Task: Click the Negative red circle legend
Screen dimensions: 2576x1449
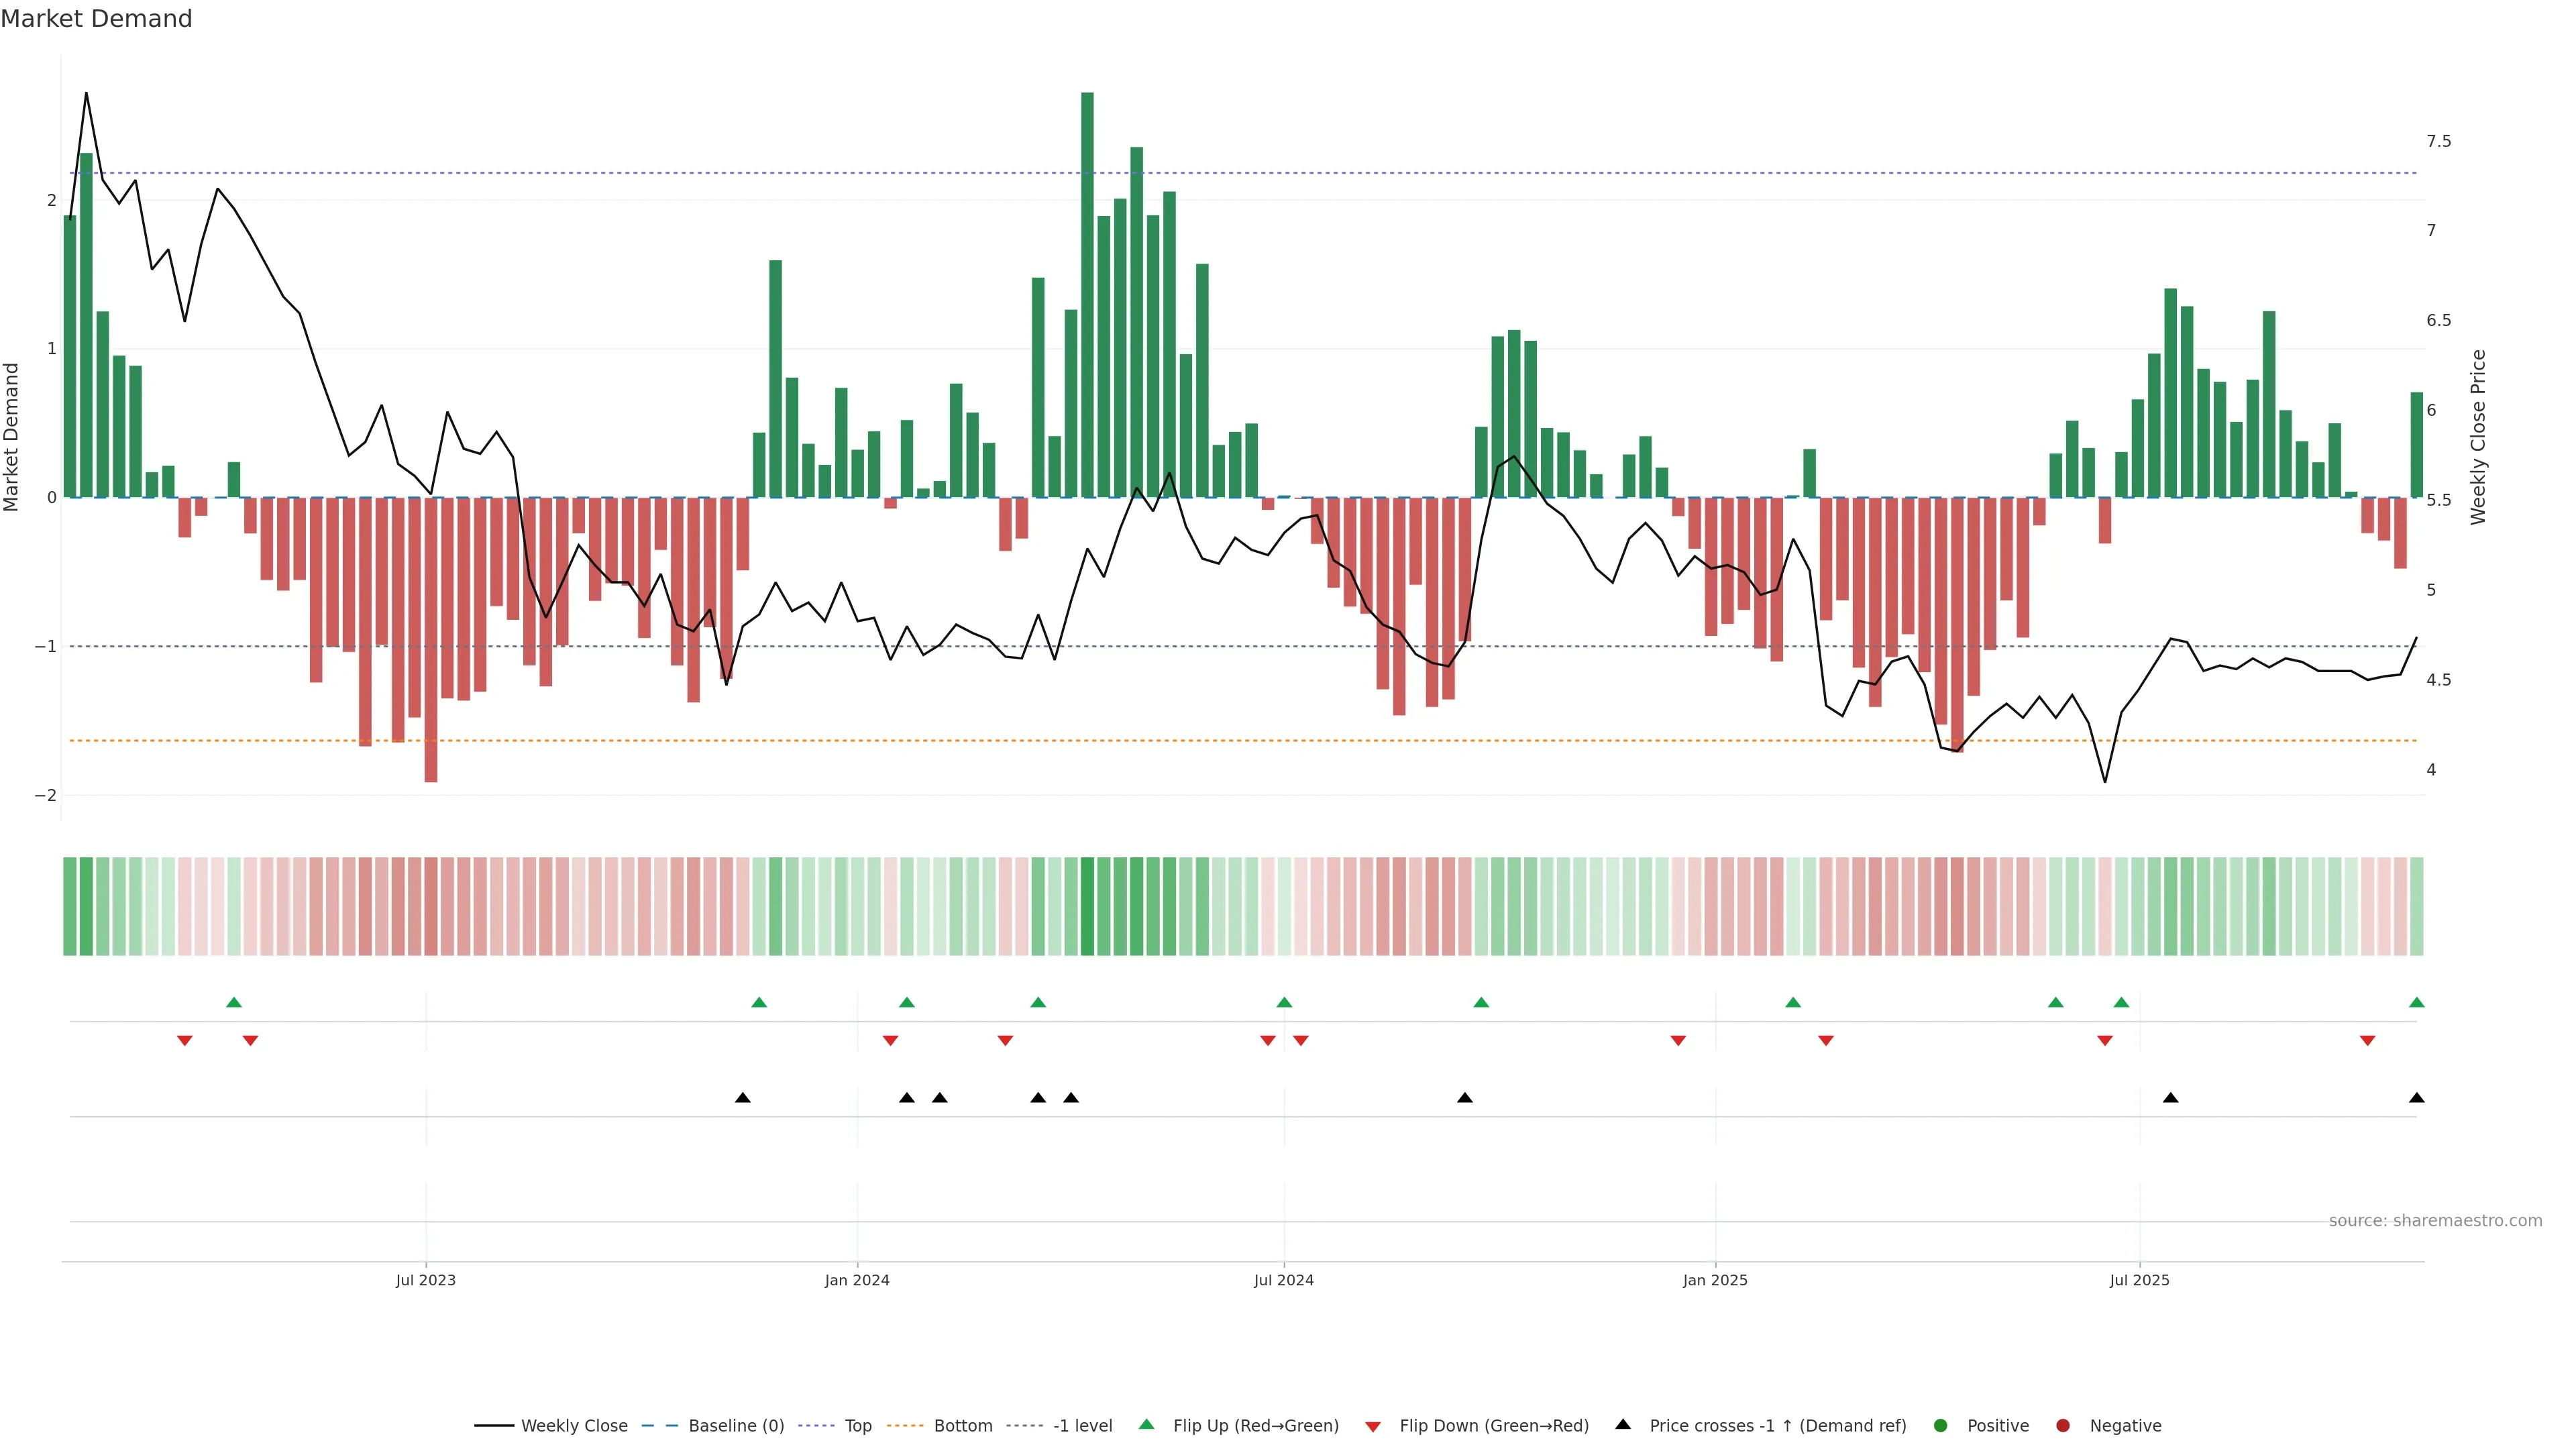Action: point(2063,1426)
